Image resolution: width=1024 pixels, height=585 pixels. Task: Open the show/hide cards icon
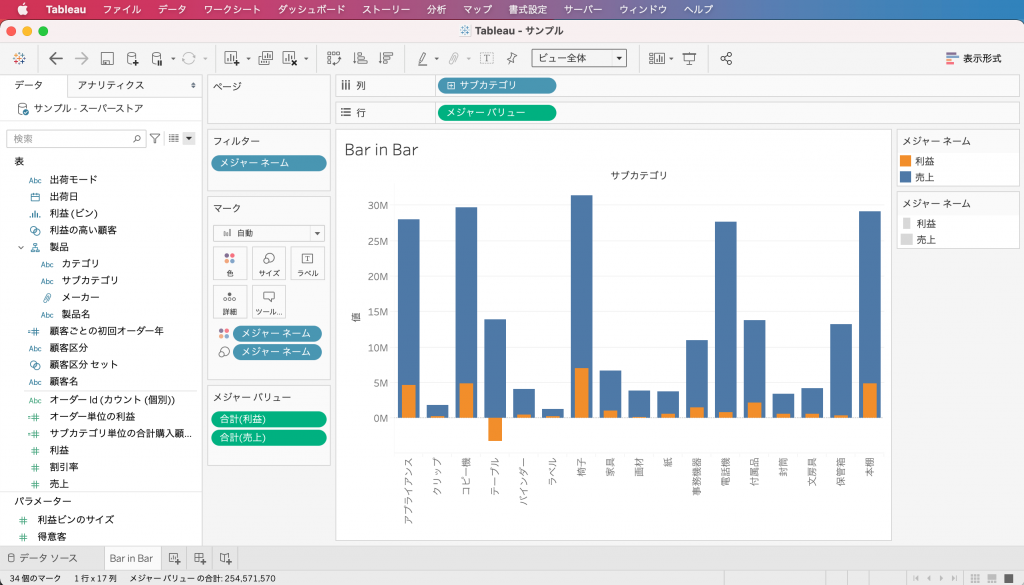tap(656, 59)
